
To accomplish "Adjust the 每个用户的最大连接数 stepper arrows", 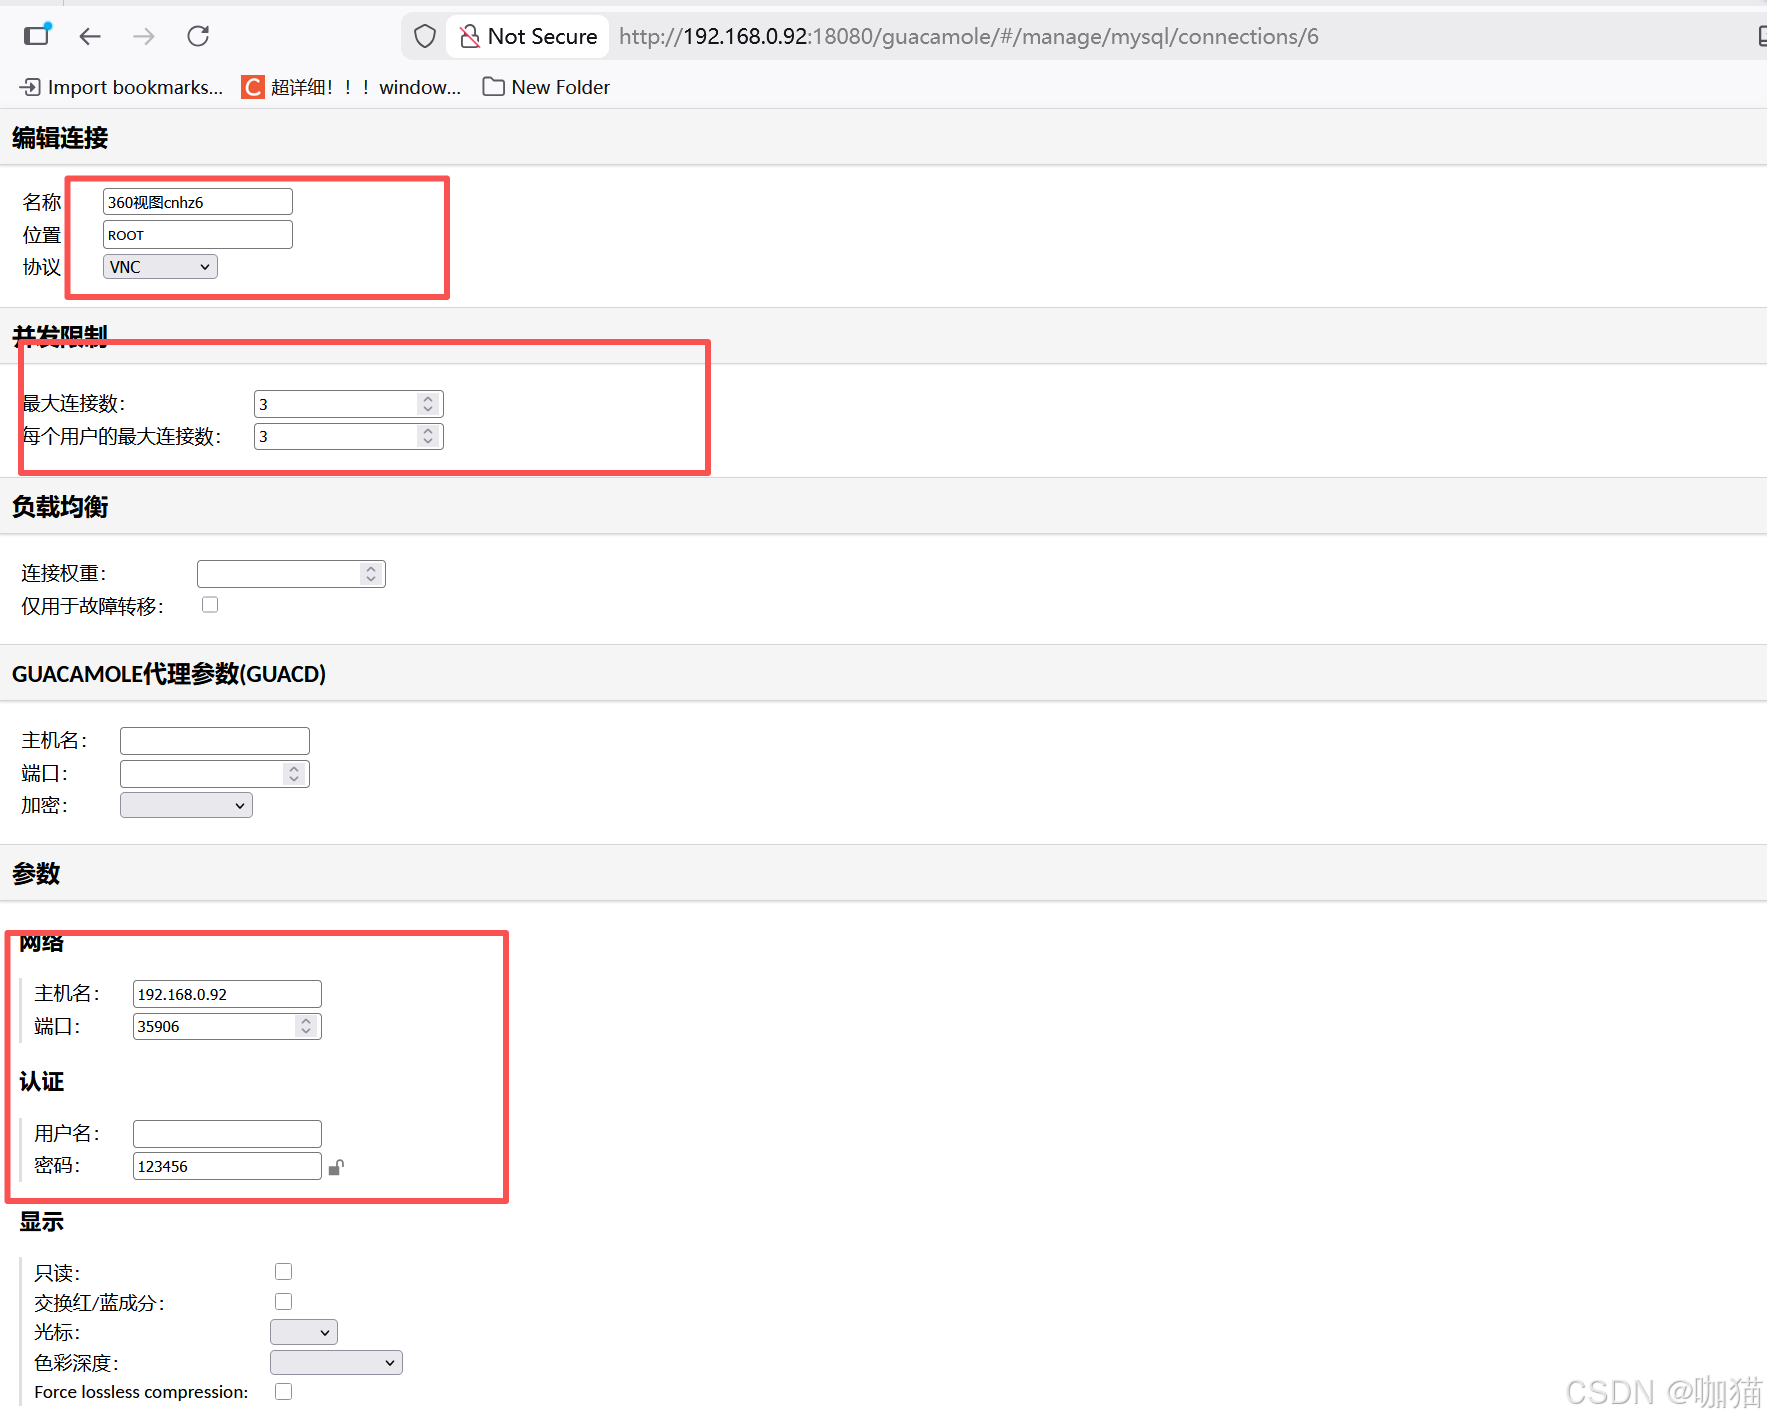I will click(x=428, y=436).
